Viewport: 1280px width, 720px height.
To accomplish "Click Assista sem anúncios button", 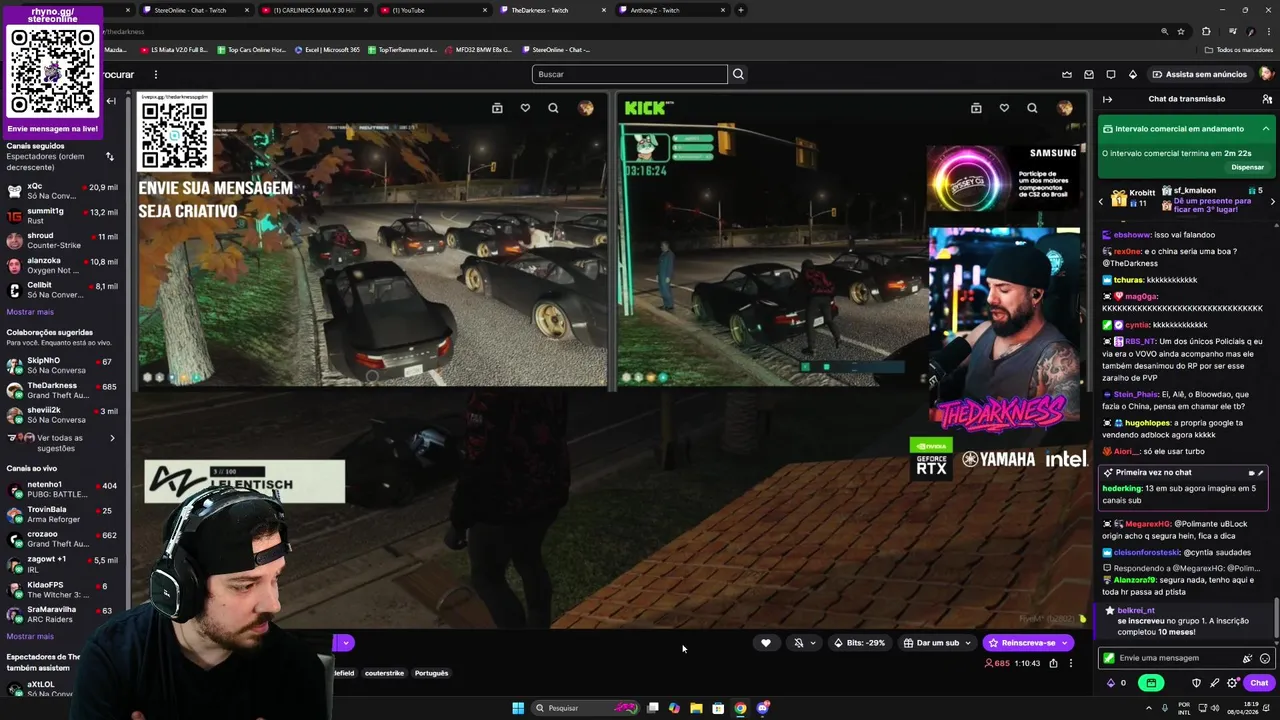I will [1199, 74].
